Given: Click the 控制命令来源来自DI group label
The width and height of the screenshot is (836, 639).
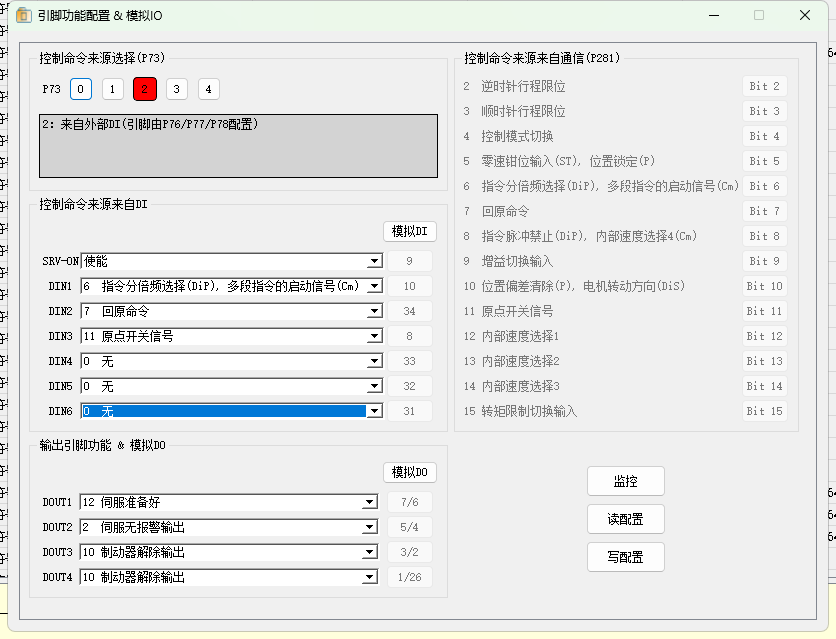Looking at the screenshot, I should pos(93,205).
